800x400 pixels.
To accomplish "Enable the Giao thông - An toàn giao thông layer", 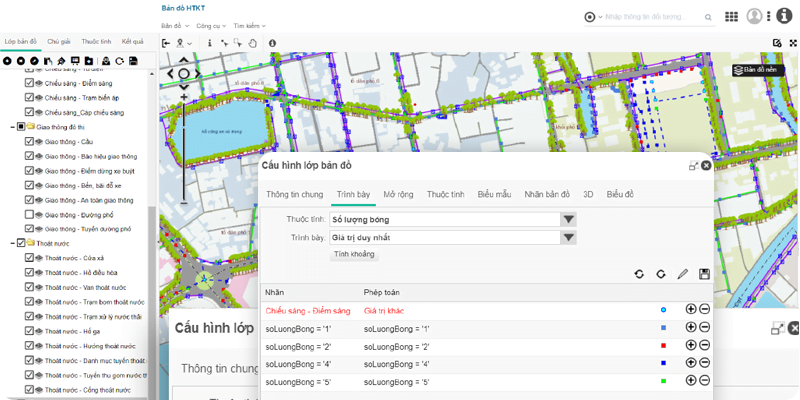I will (x=30, y=200).
